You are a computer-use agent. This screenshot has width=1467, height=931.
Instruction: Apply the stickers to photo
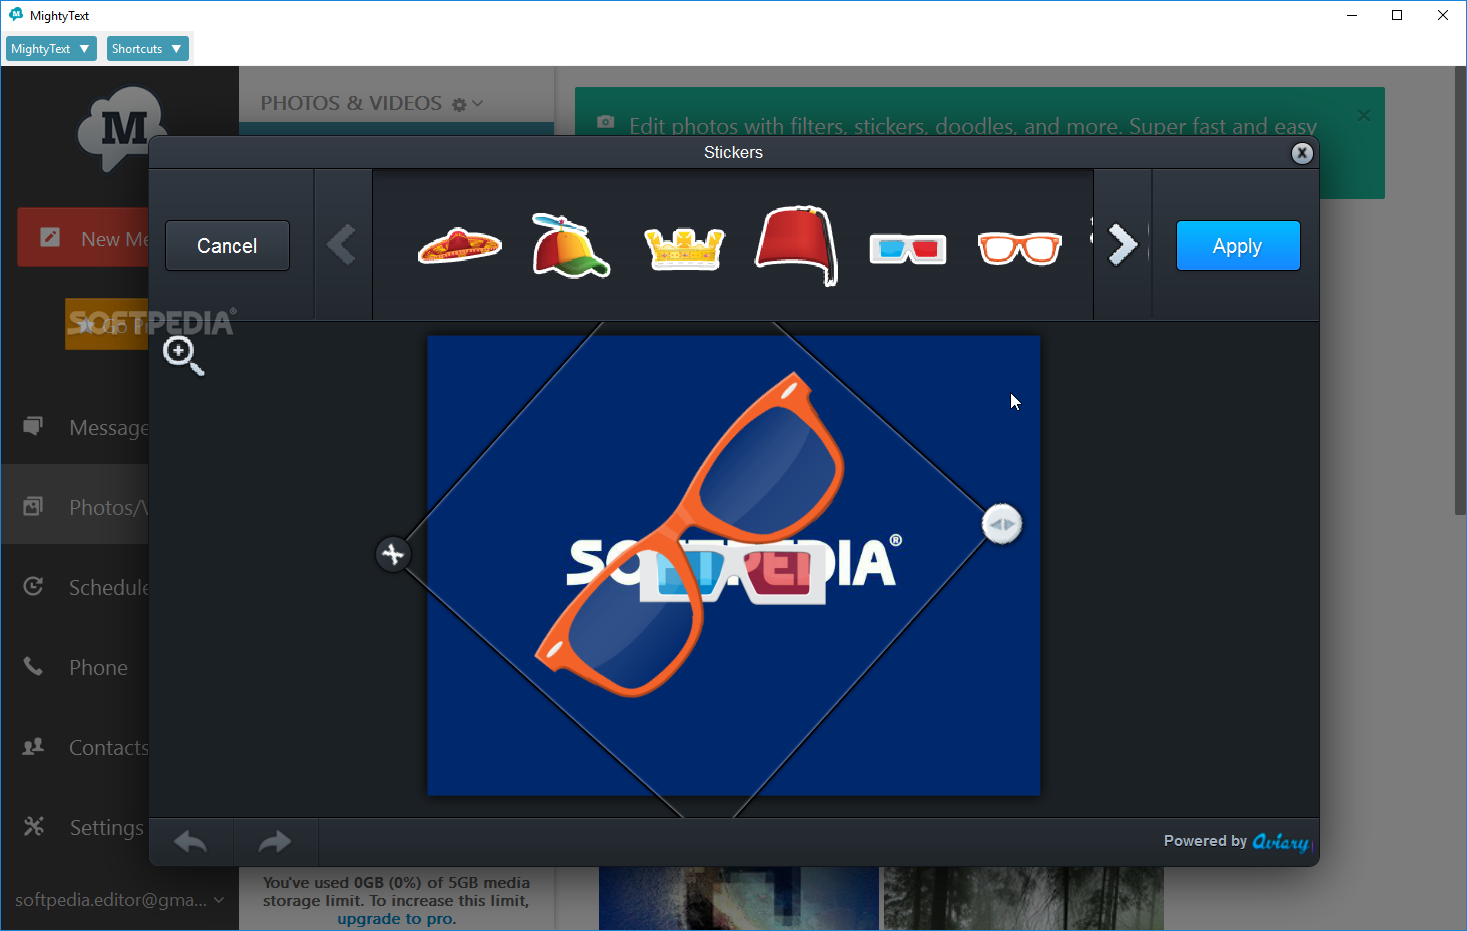1238,246
